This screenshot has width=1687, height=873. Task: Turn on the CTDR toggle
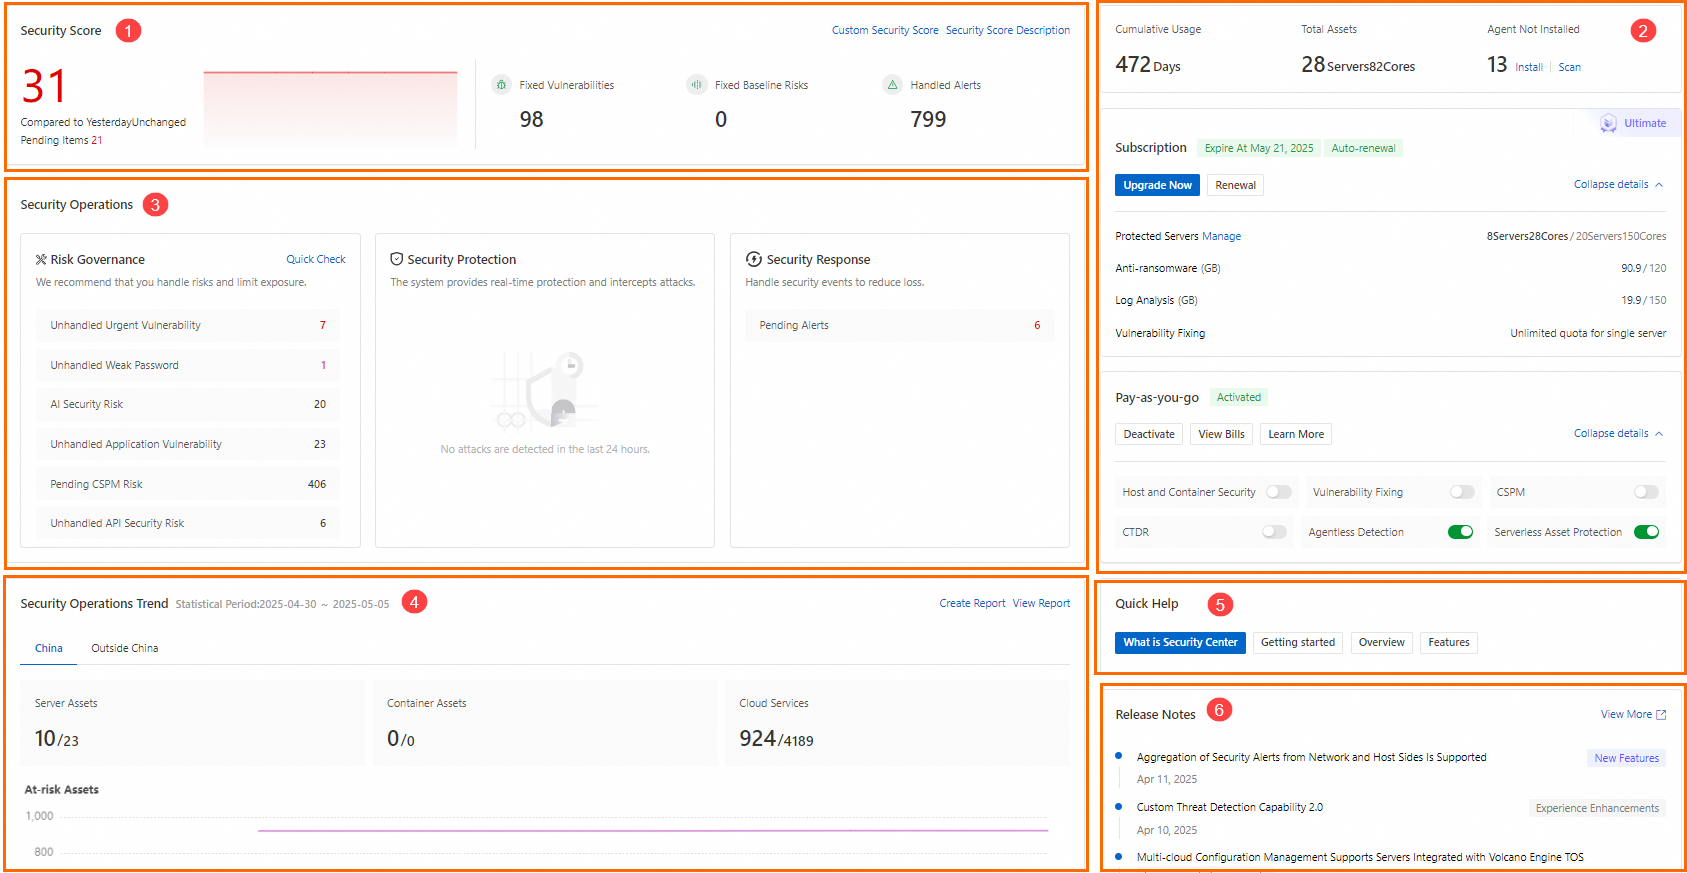1274,532
